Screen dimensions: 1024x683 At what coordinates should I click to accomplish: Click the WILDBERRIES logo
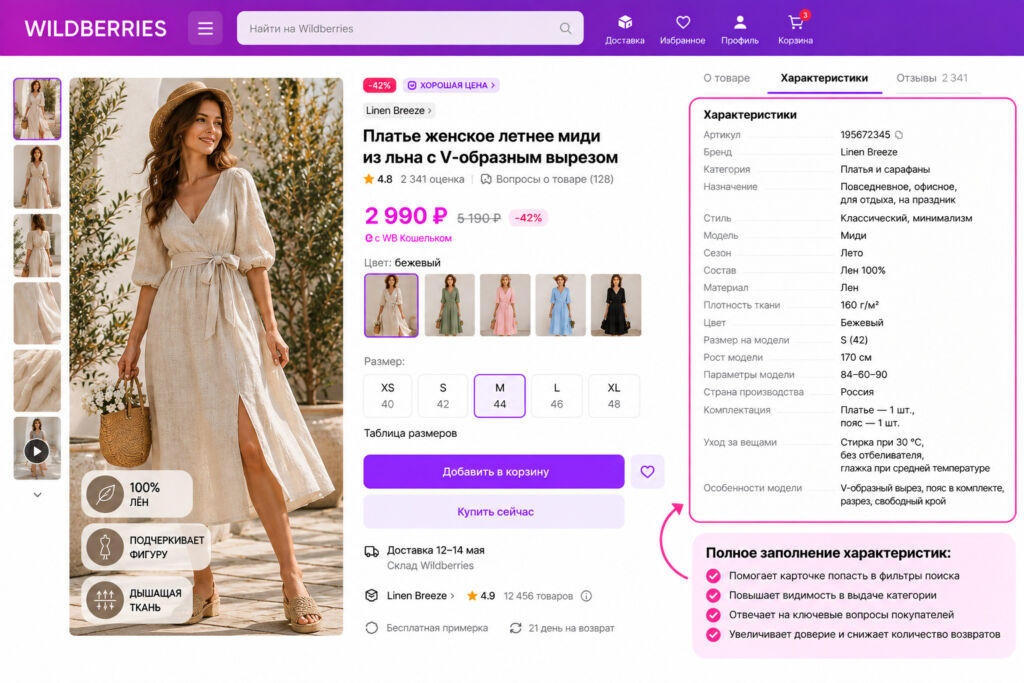(95, 28)
